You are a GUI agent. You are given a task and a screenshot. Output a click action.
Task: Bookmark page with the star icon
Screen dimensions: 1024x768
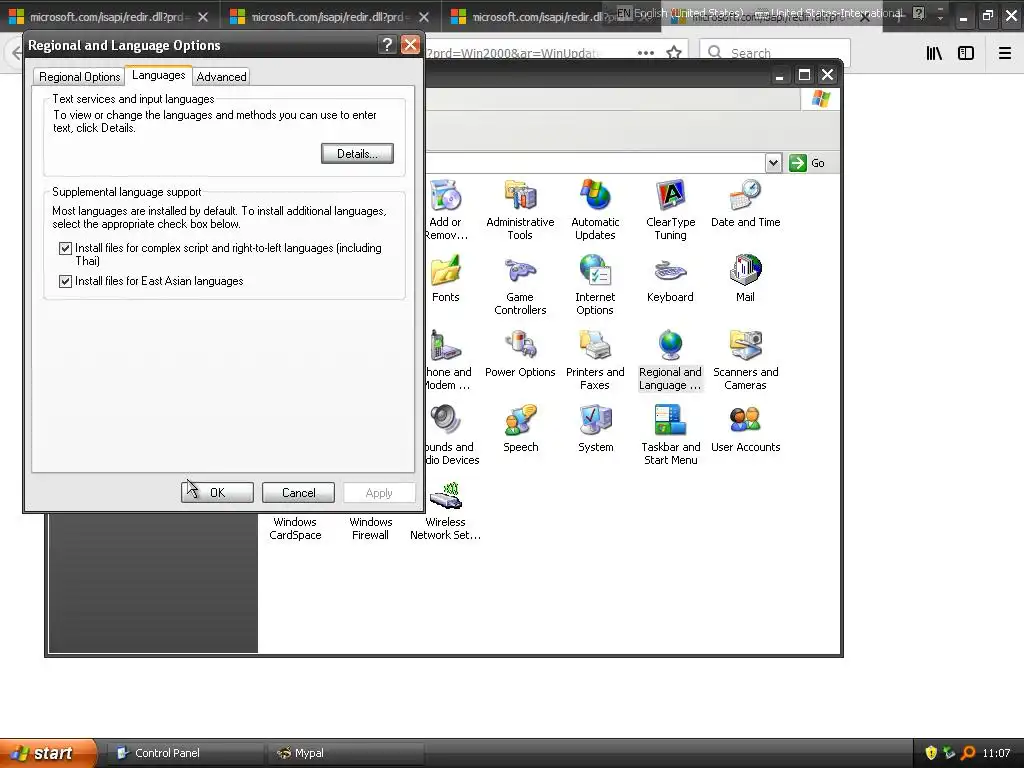point(674,52)
